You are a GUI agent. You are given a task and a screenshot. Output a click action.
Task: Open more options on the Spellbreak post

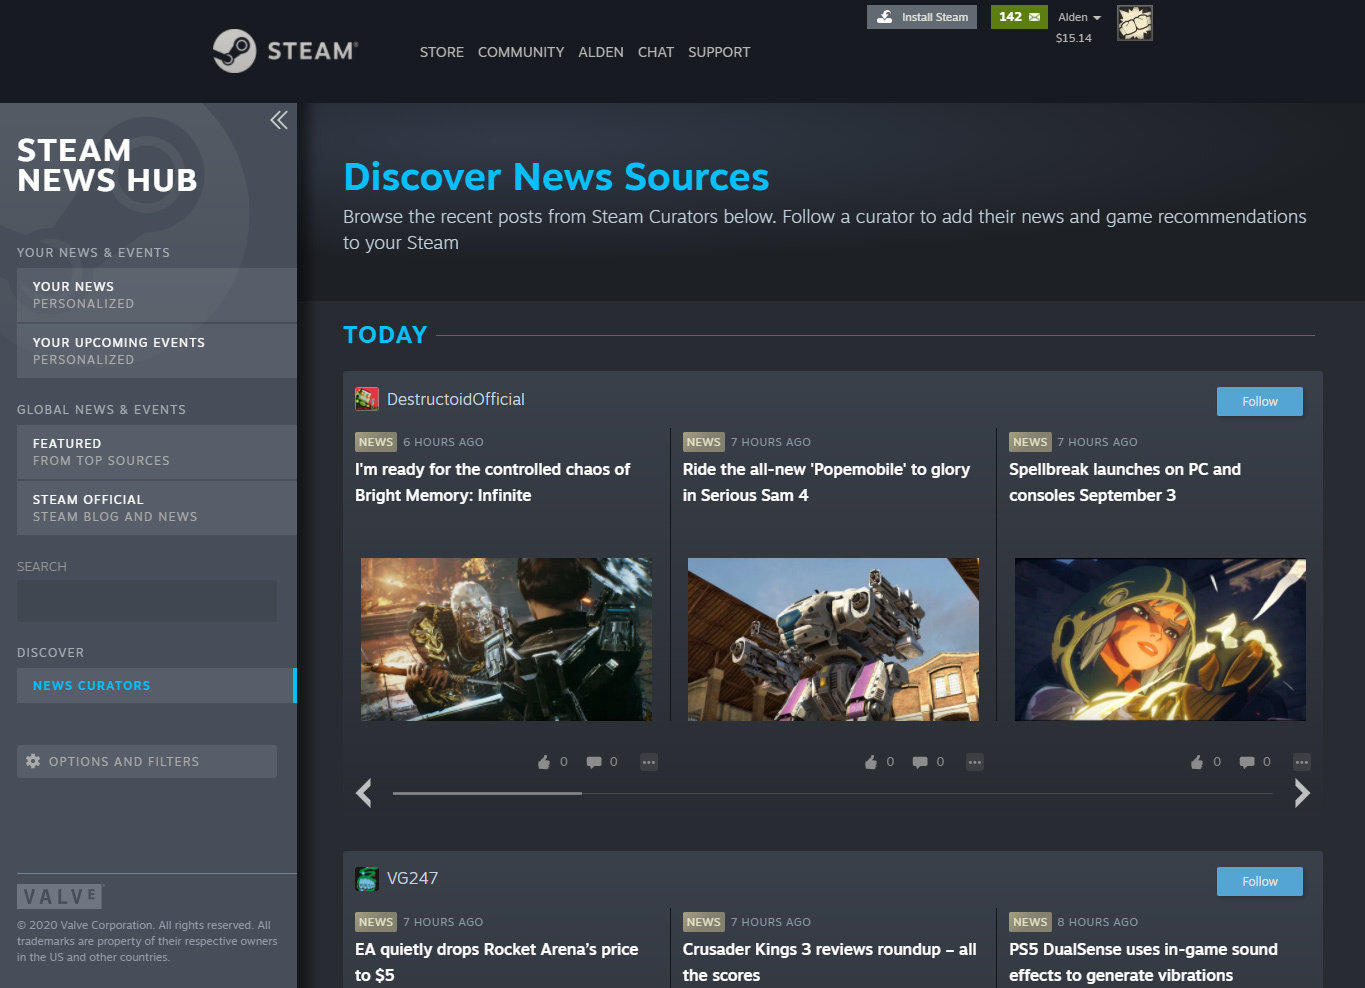pos(1301,761)
